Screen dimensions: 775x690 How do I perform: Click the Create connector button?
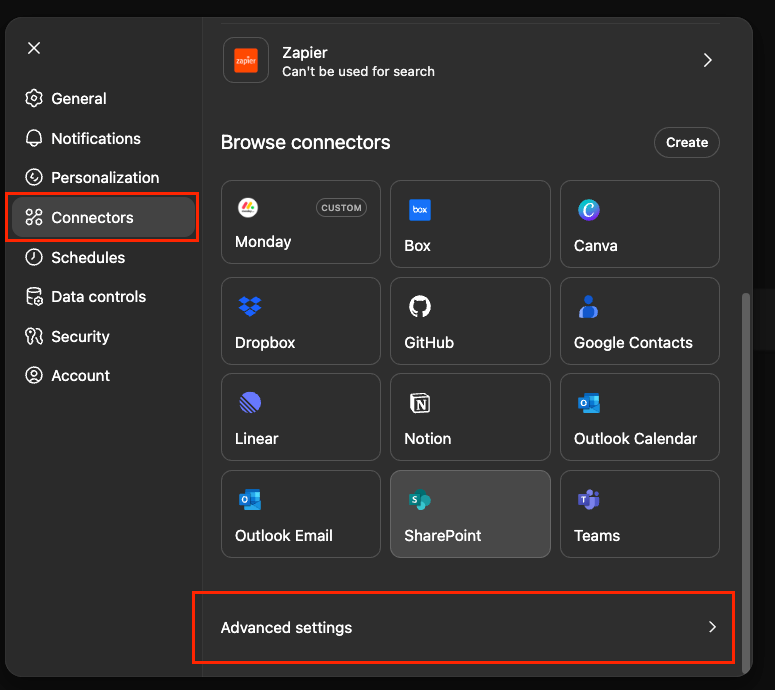click(x=687, y=142)
